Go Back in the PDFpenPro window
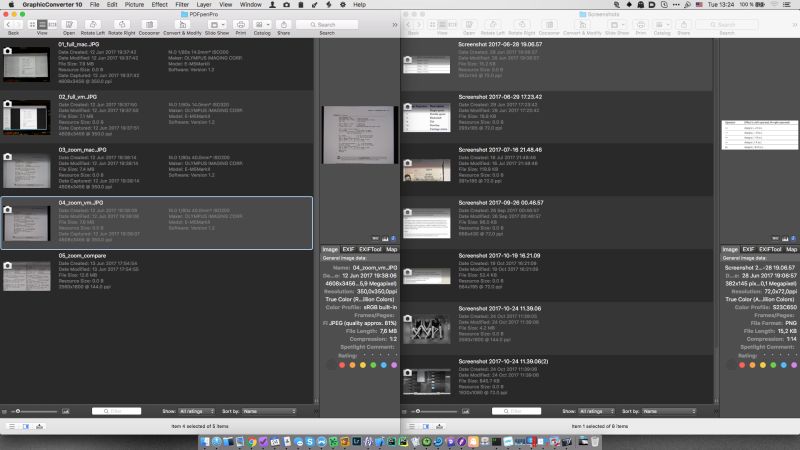This screenshot has width=800, height=450. point(8,24)
